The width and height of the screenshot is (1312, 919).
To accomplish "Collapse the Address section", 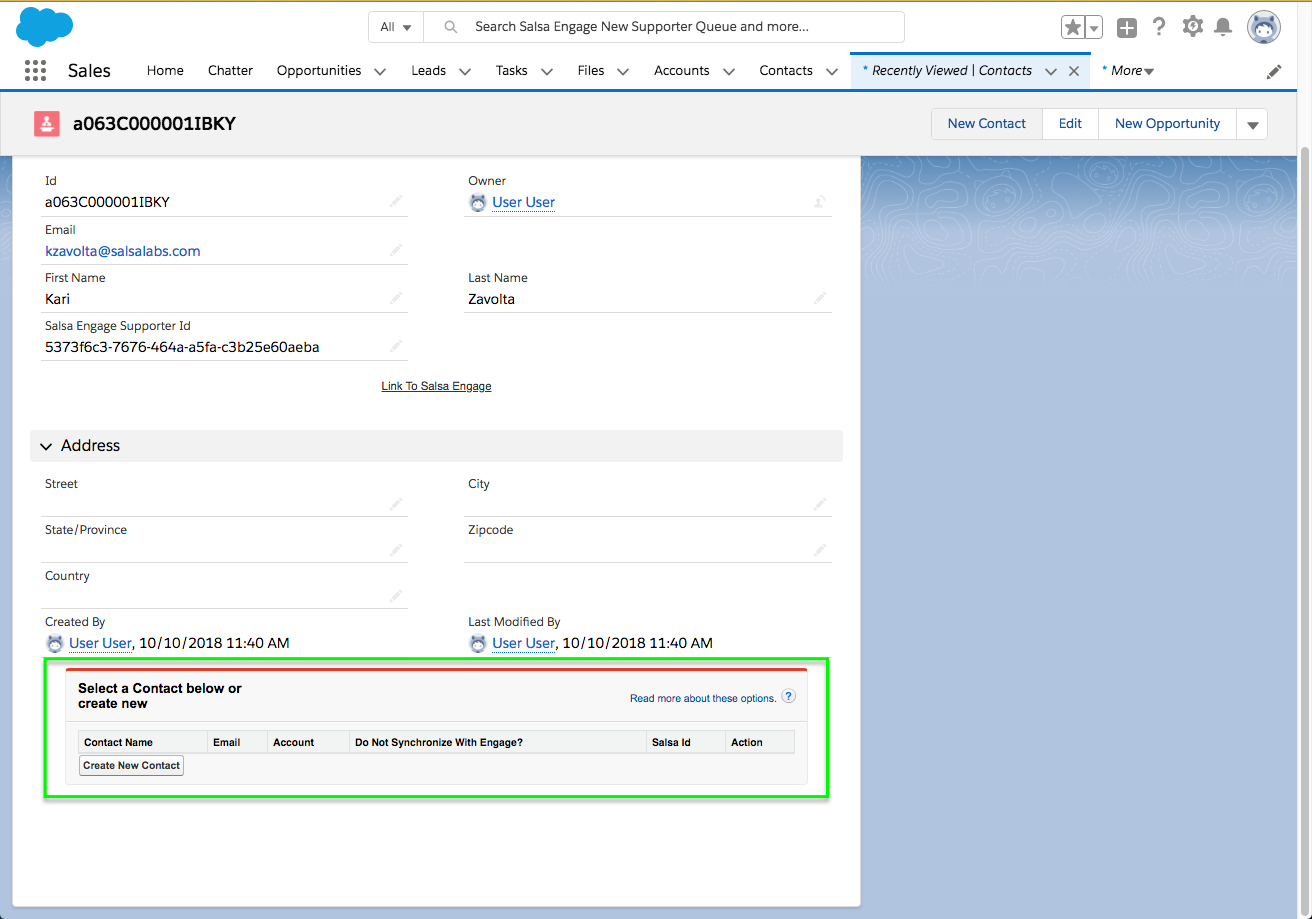I will pyautogui.click(x=46, y=446).
